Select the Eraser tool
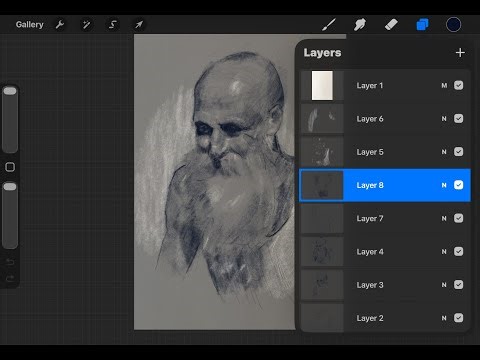The height and width of the screenshot is (360, 480). tap(391, 24)
